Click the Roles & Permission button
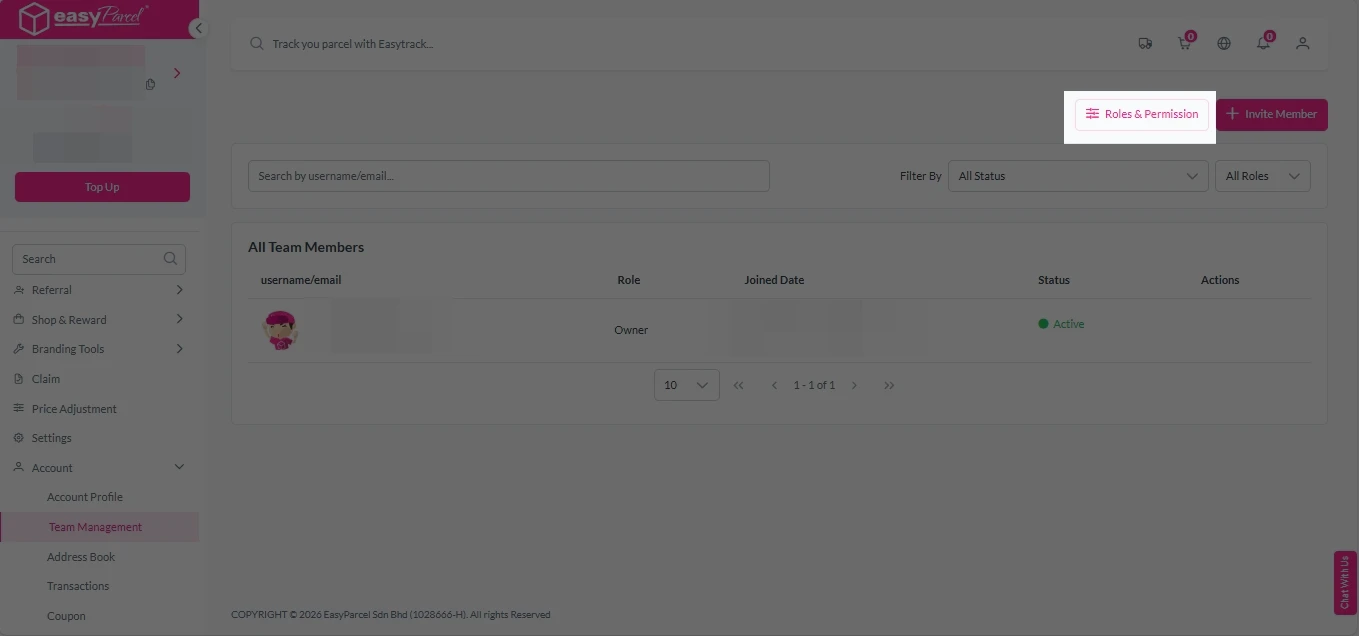The height and width of the screenshot is (636, 1359). point(1142,114)
